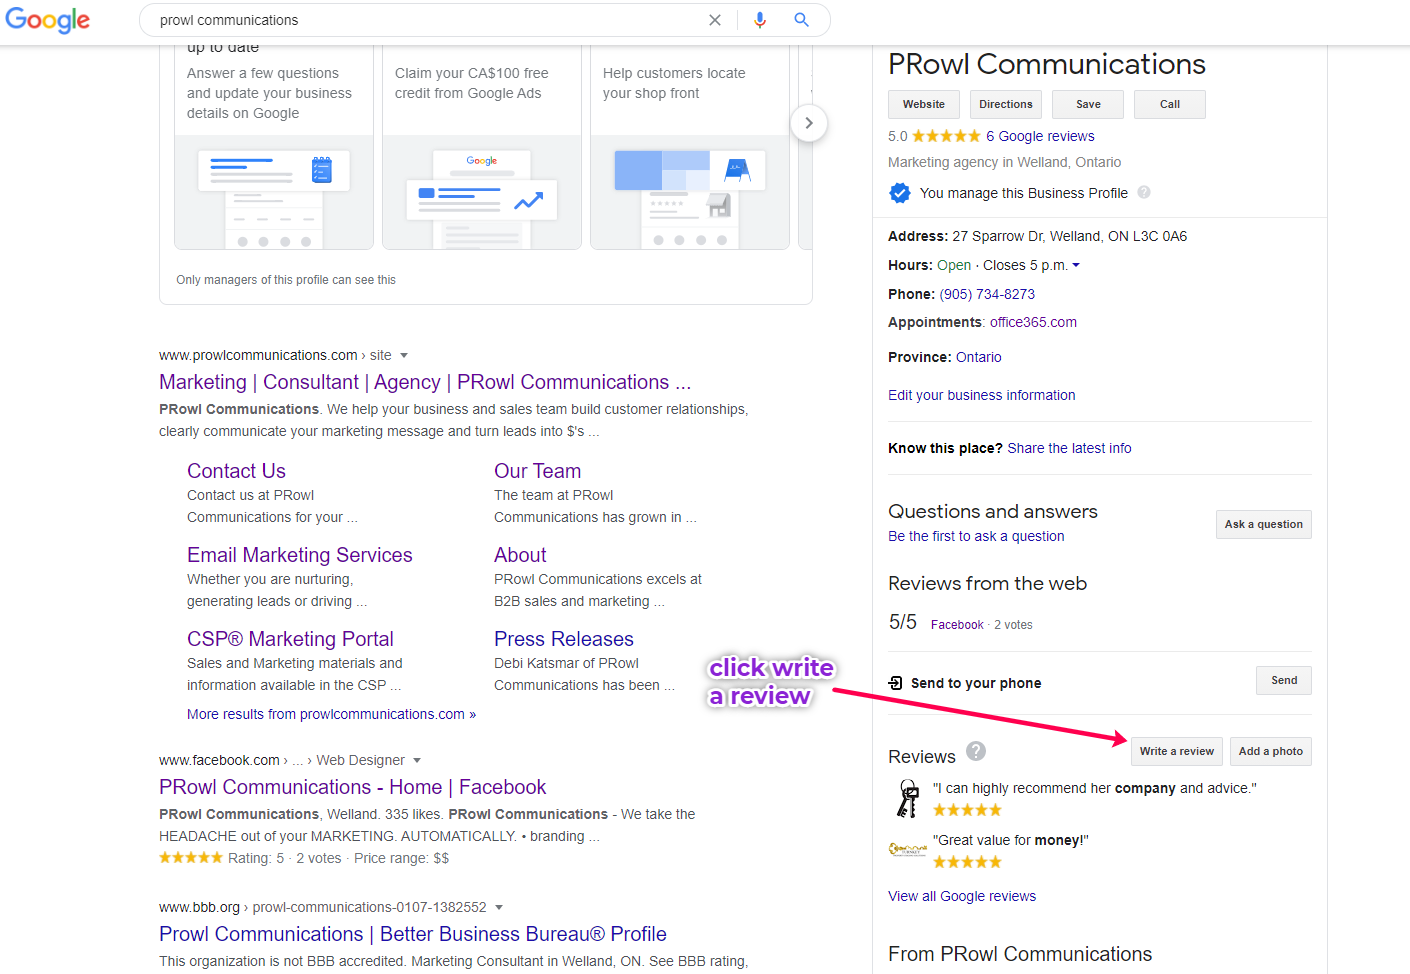Viewport: 1410px width, 974px height.
Task: Click phone number (905) 734-8273
Action: click(x=987, y=294)
